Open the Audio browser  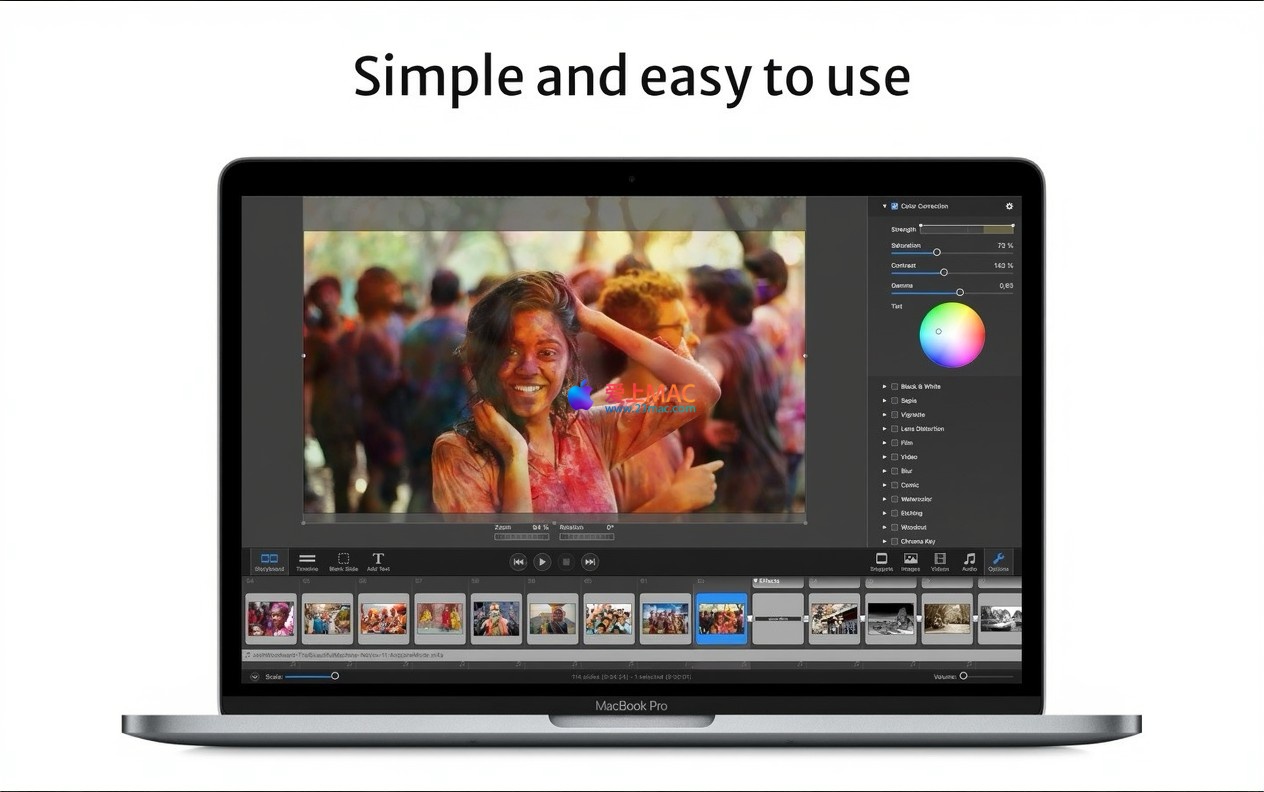click(x=969, y=561)
